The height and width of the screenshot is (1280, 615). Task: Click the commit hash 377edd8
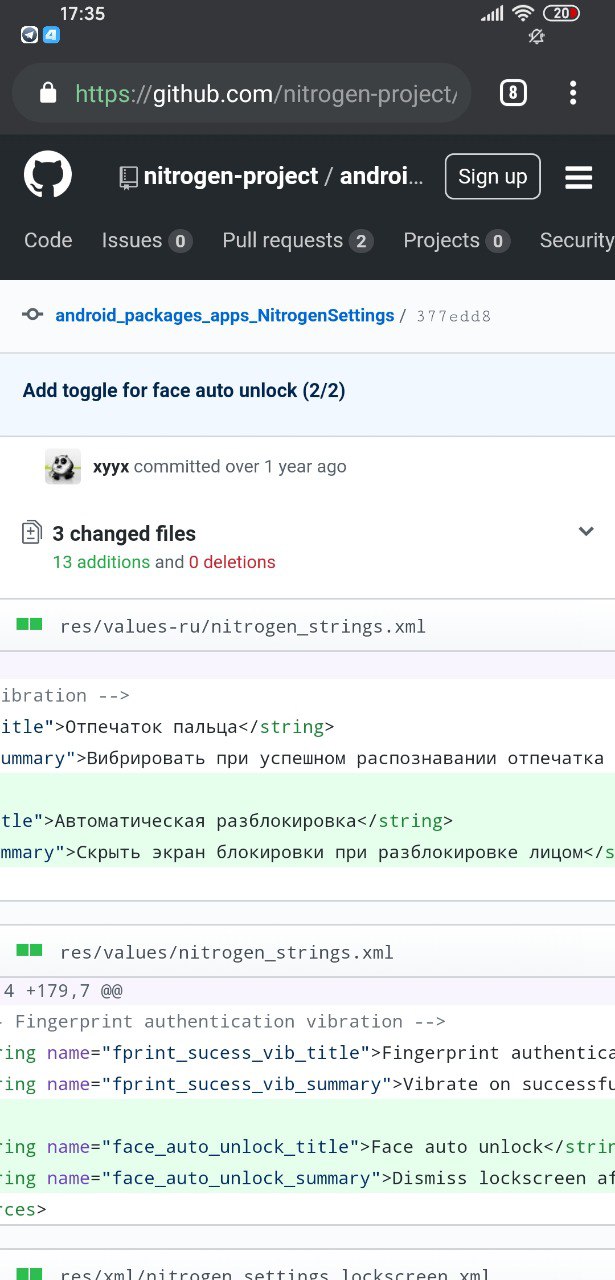coord(453,316)
